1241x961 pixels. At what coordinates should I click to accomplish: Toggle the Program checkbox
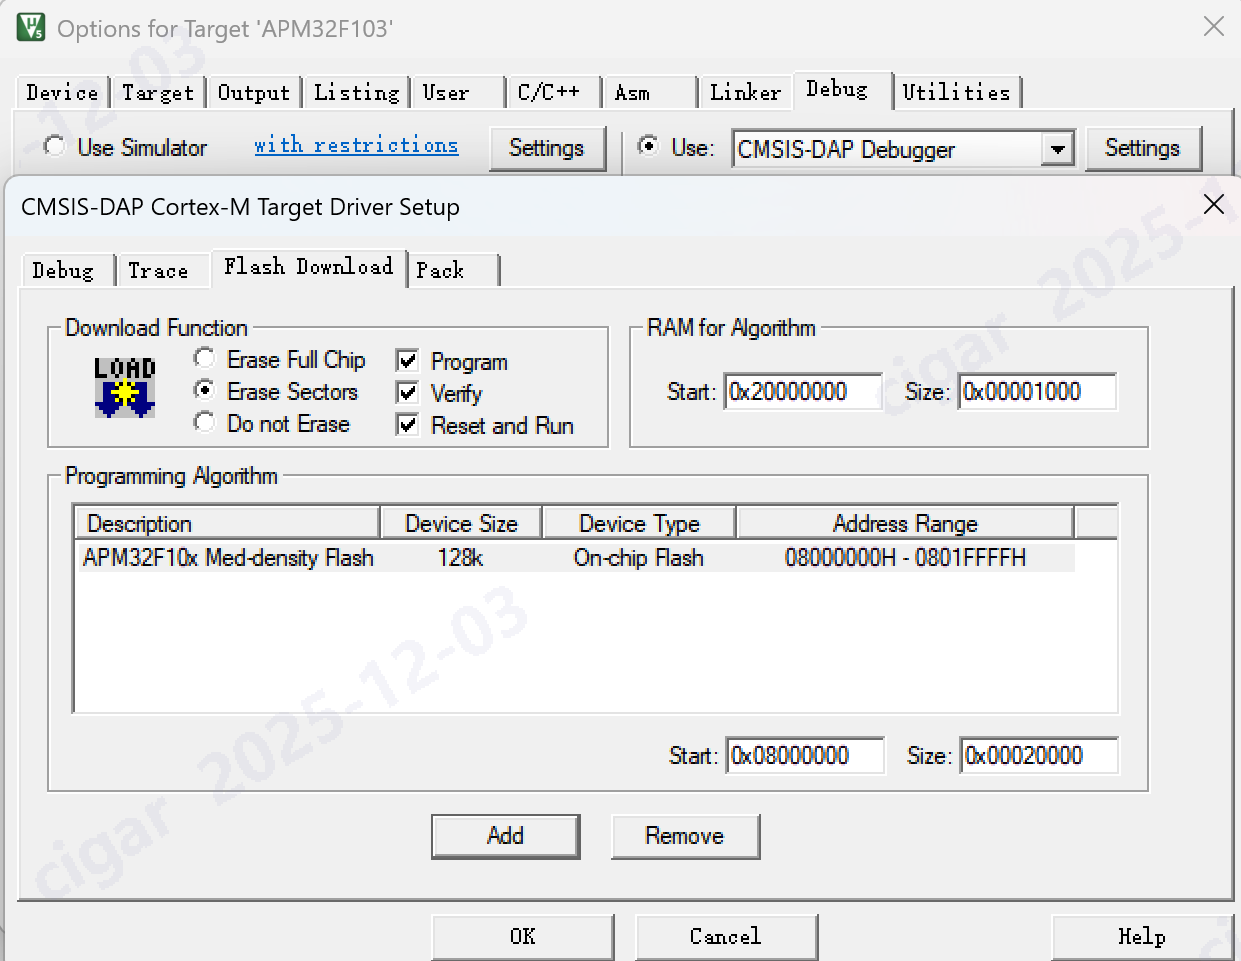coord(408,361)
